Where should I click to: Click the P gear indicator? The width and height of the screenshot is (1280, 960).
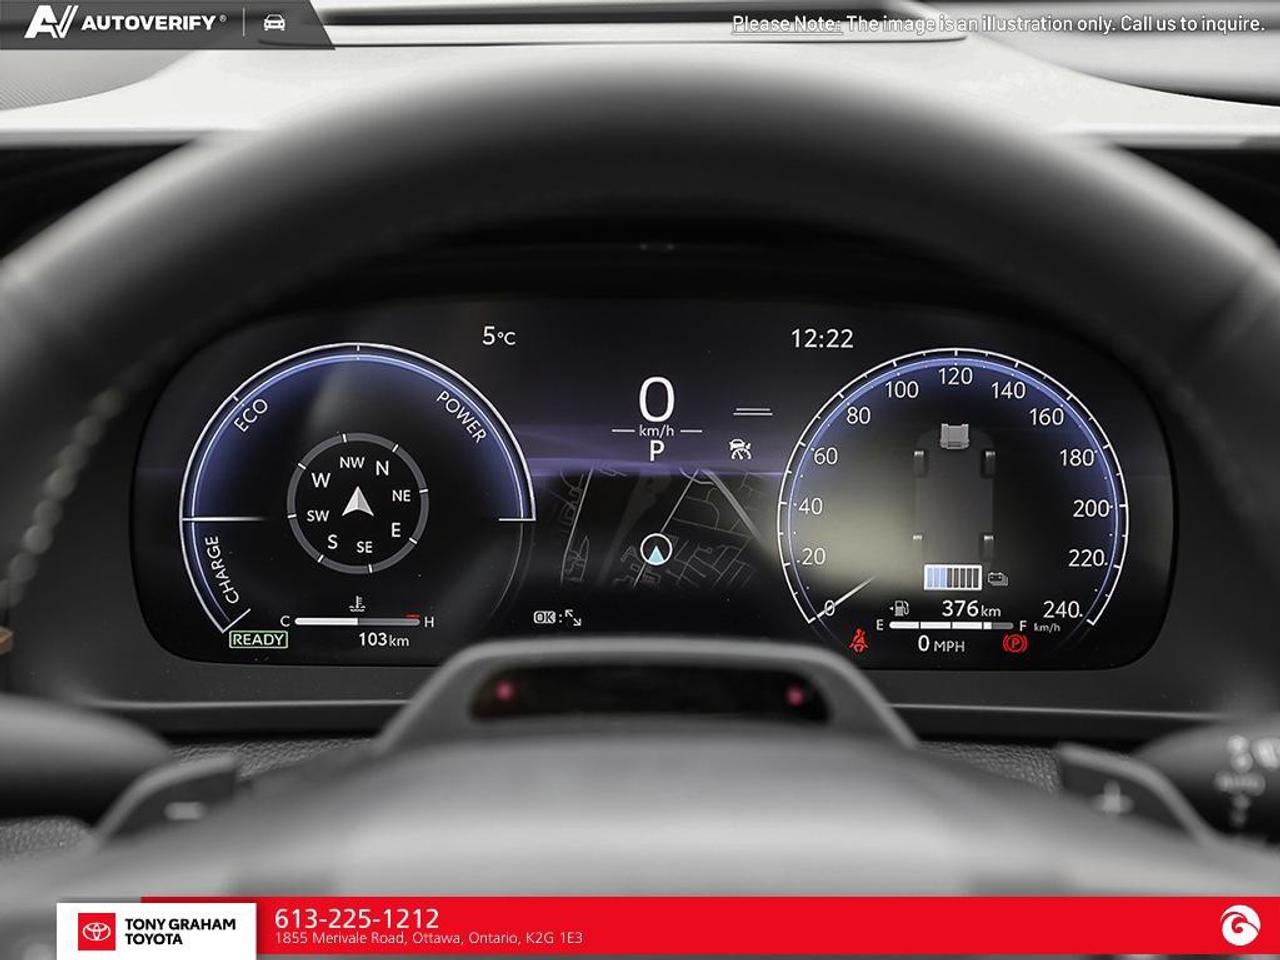click(656, 452)
